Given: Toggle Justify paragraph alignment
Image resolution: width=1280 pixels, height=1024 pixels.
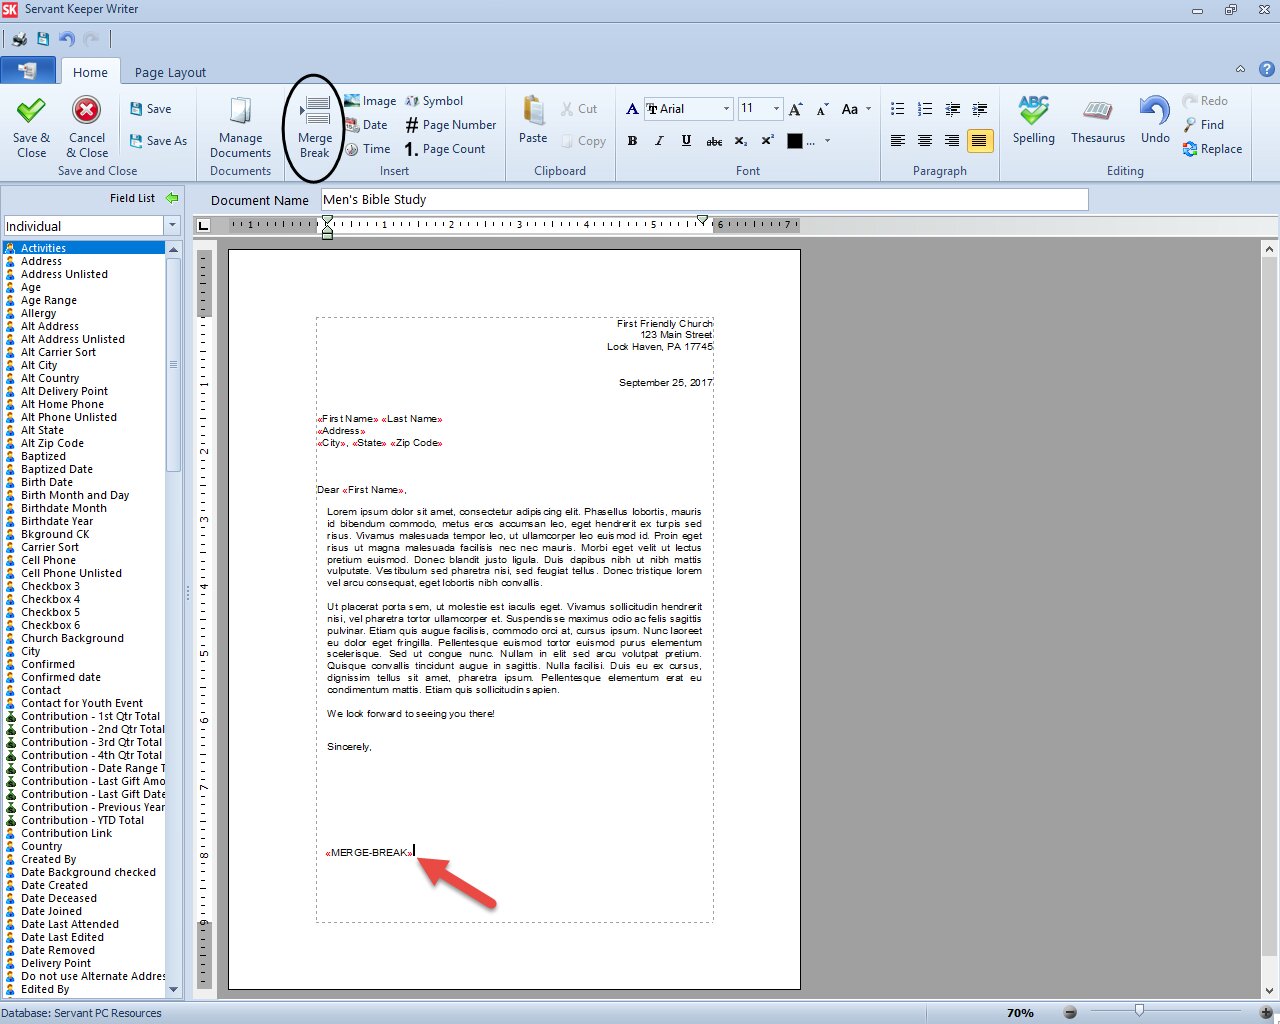Looking at the screenshot, I should [x=979, y=141].
